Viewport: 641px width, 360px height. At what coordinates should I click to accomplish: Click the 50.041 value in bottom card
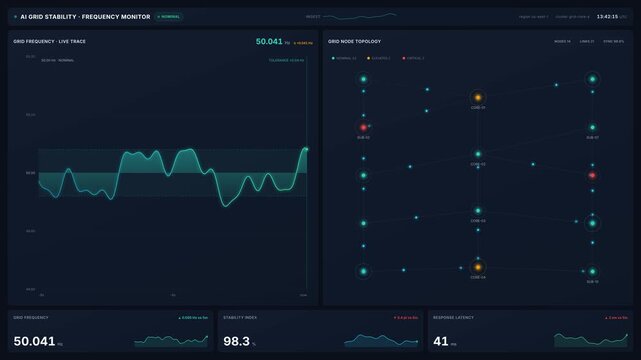pos(34,341)
